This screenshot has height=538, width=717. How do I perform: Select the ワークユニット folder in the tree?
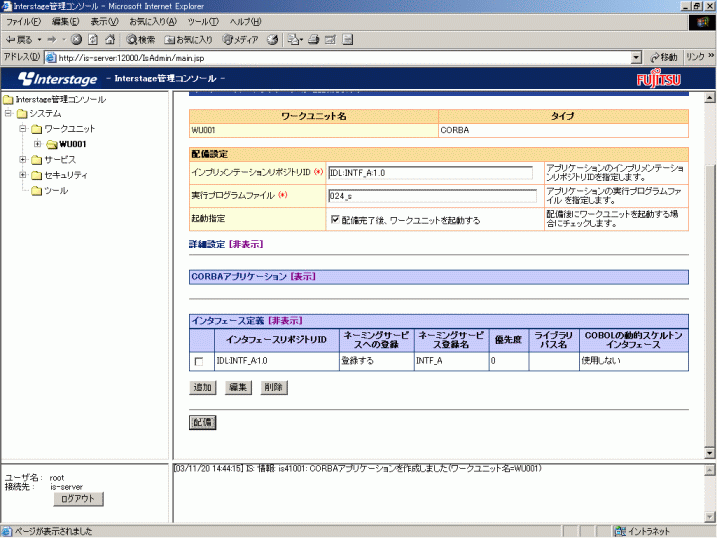point(63,129)
